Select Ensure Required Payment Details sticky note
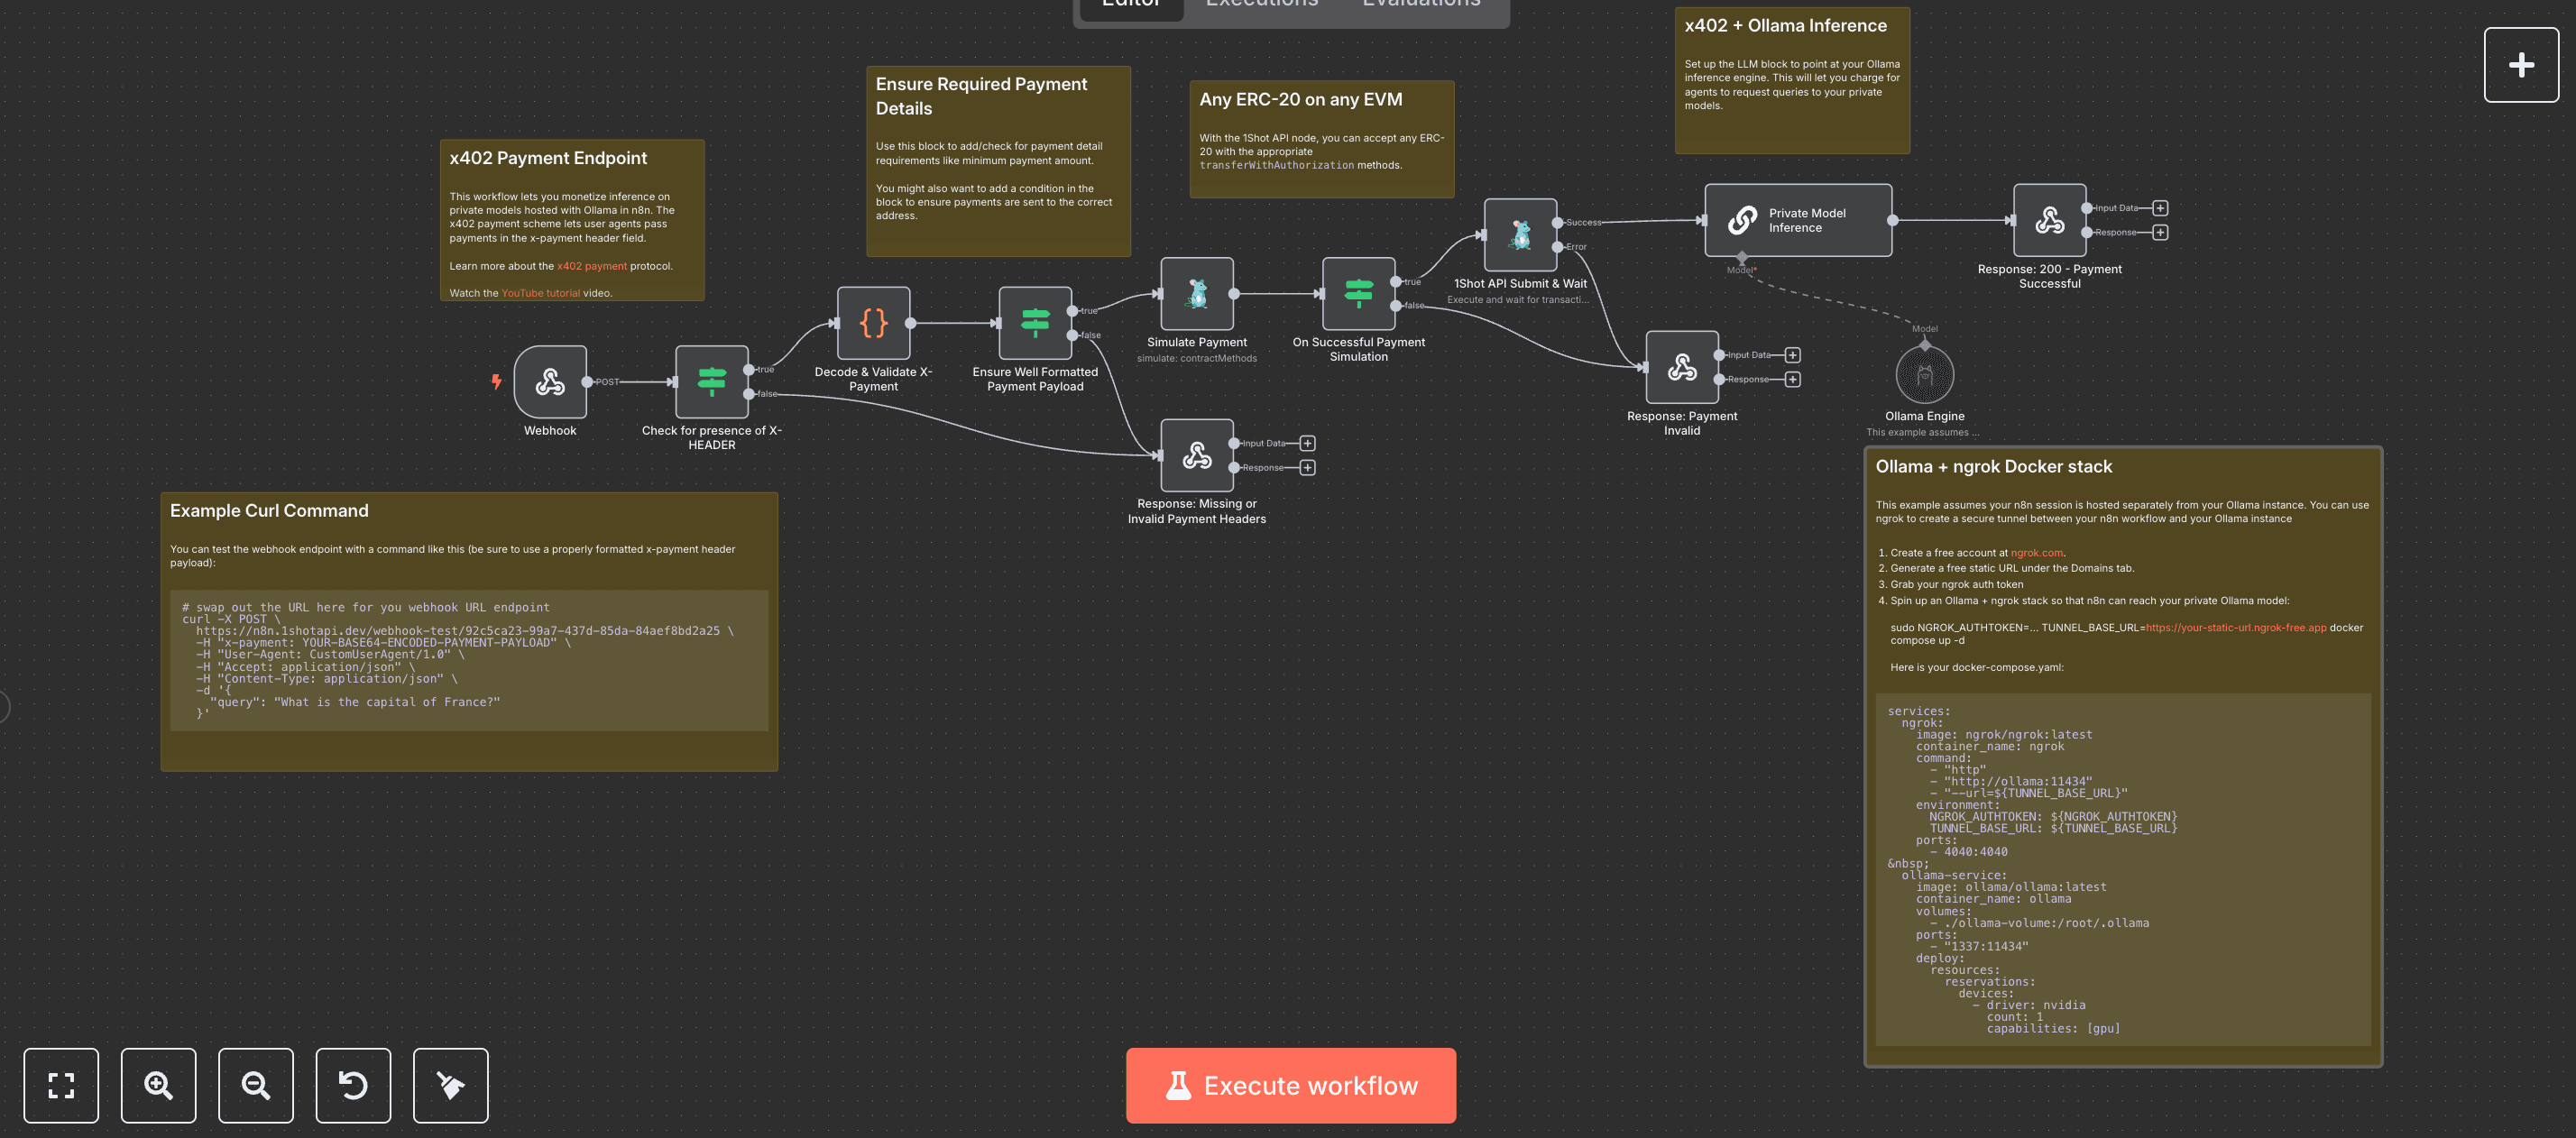The width and height of the screenshot is (2576, 1138). tap(998, 161)
